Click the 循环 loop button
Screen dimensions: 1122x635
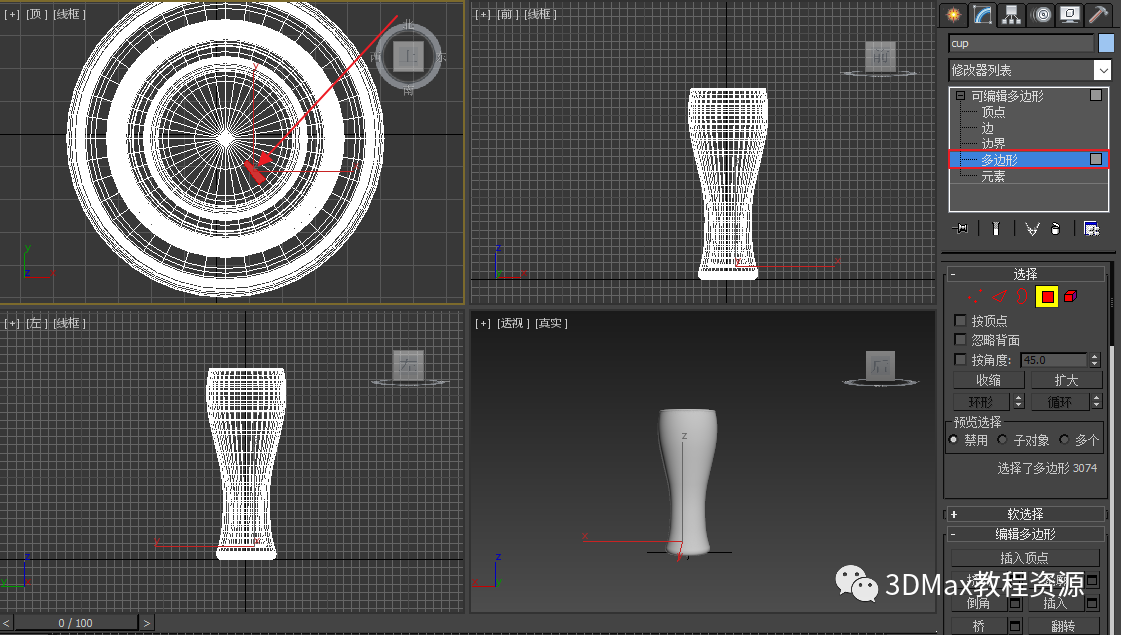click(1060, 402)
